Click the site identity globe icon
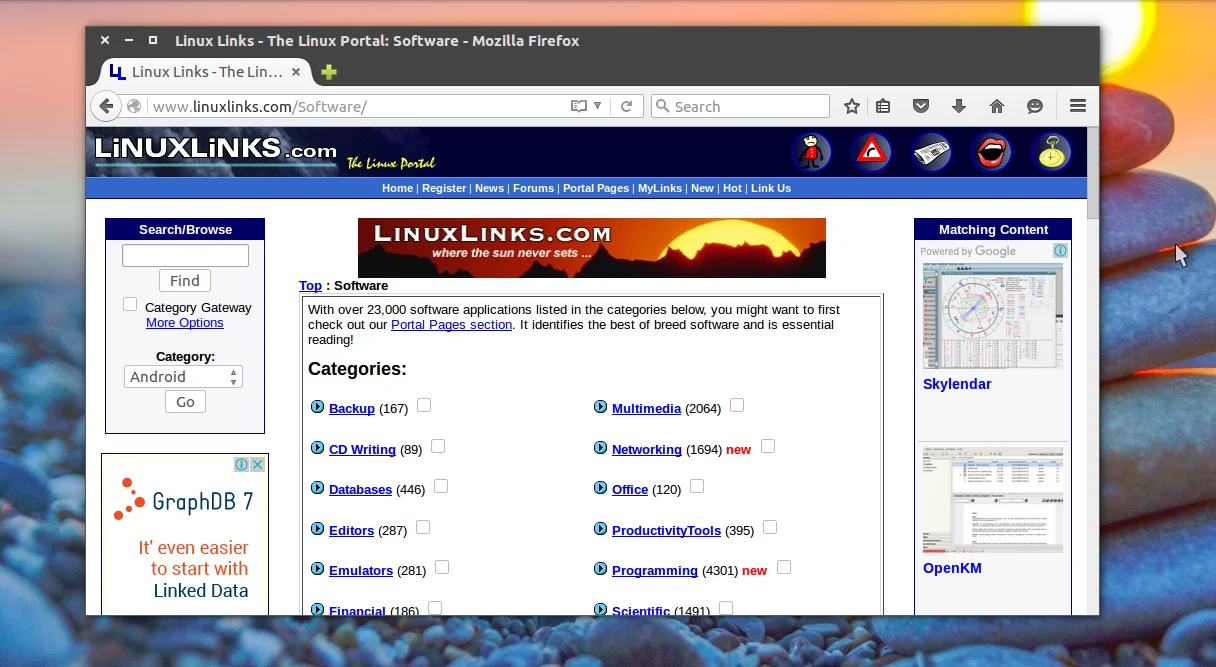 (134, 106)
